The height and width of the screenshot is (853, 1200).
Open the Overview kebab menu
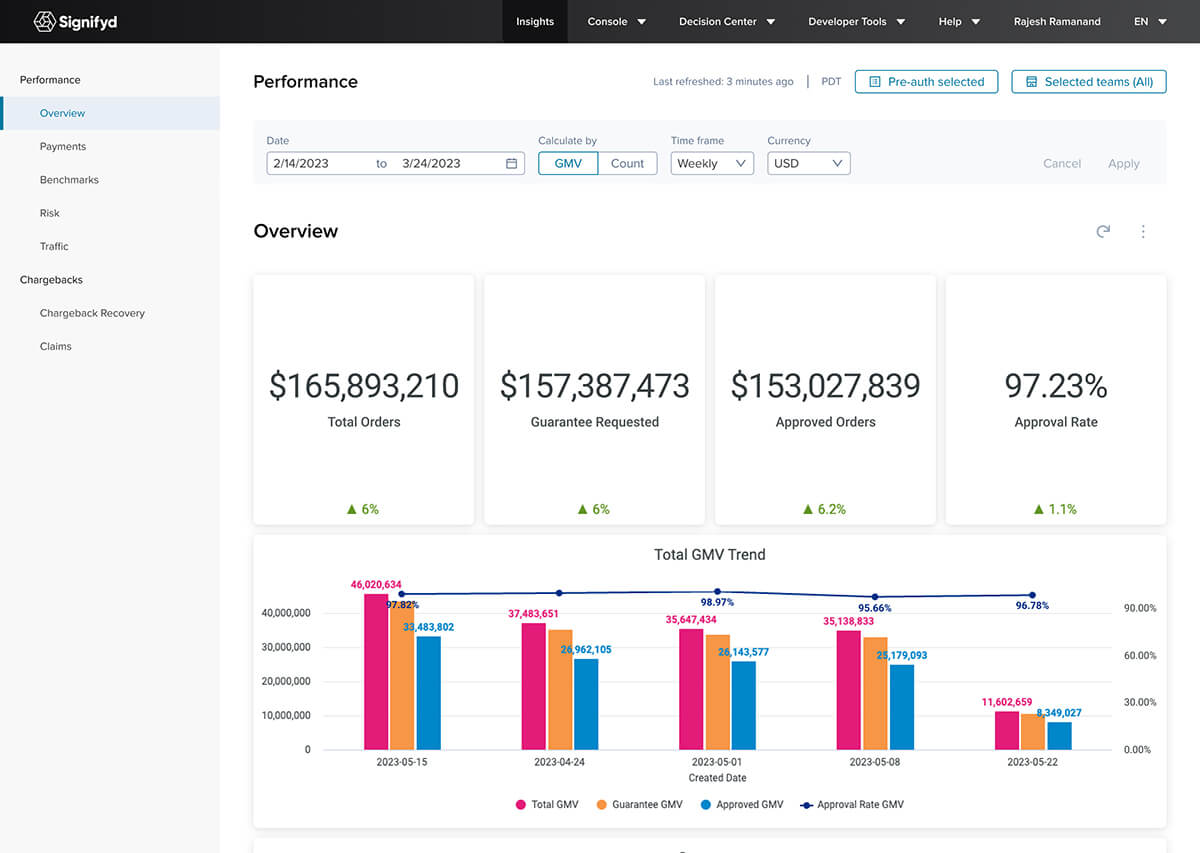[1143, 231]
